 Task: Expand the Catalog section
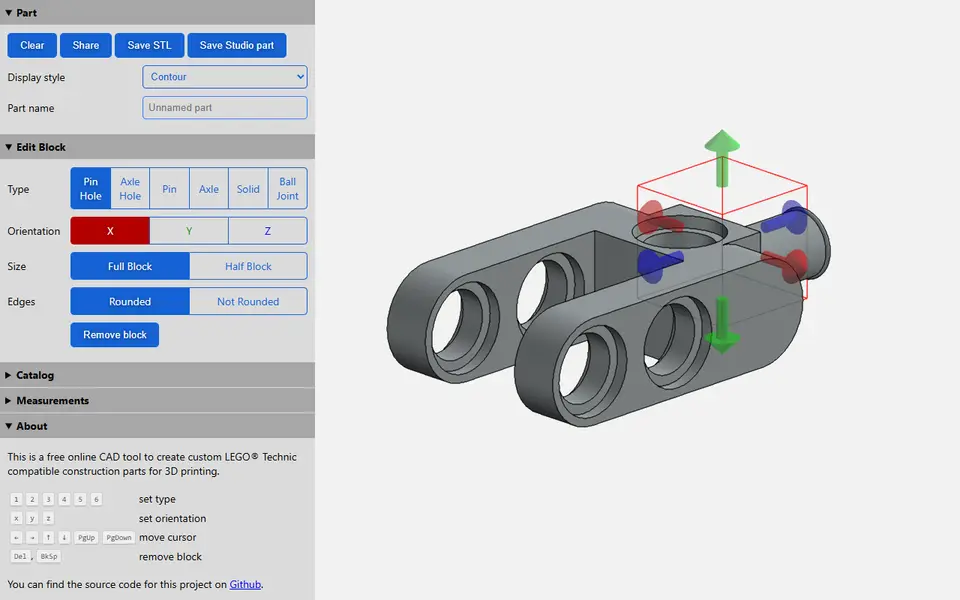tap(157, 375)
